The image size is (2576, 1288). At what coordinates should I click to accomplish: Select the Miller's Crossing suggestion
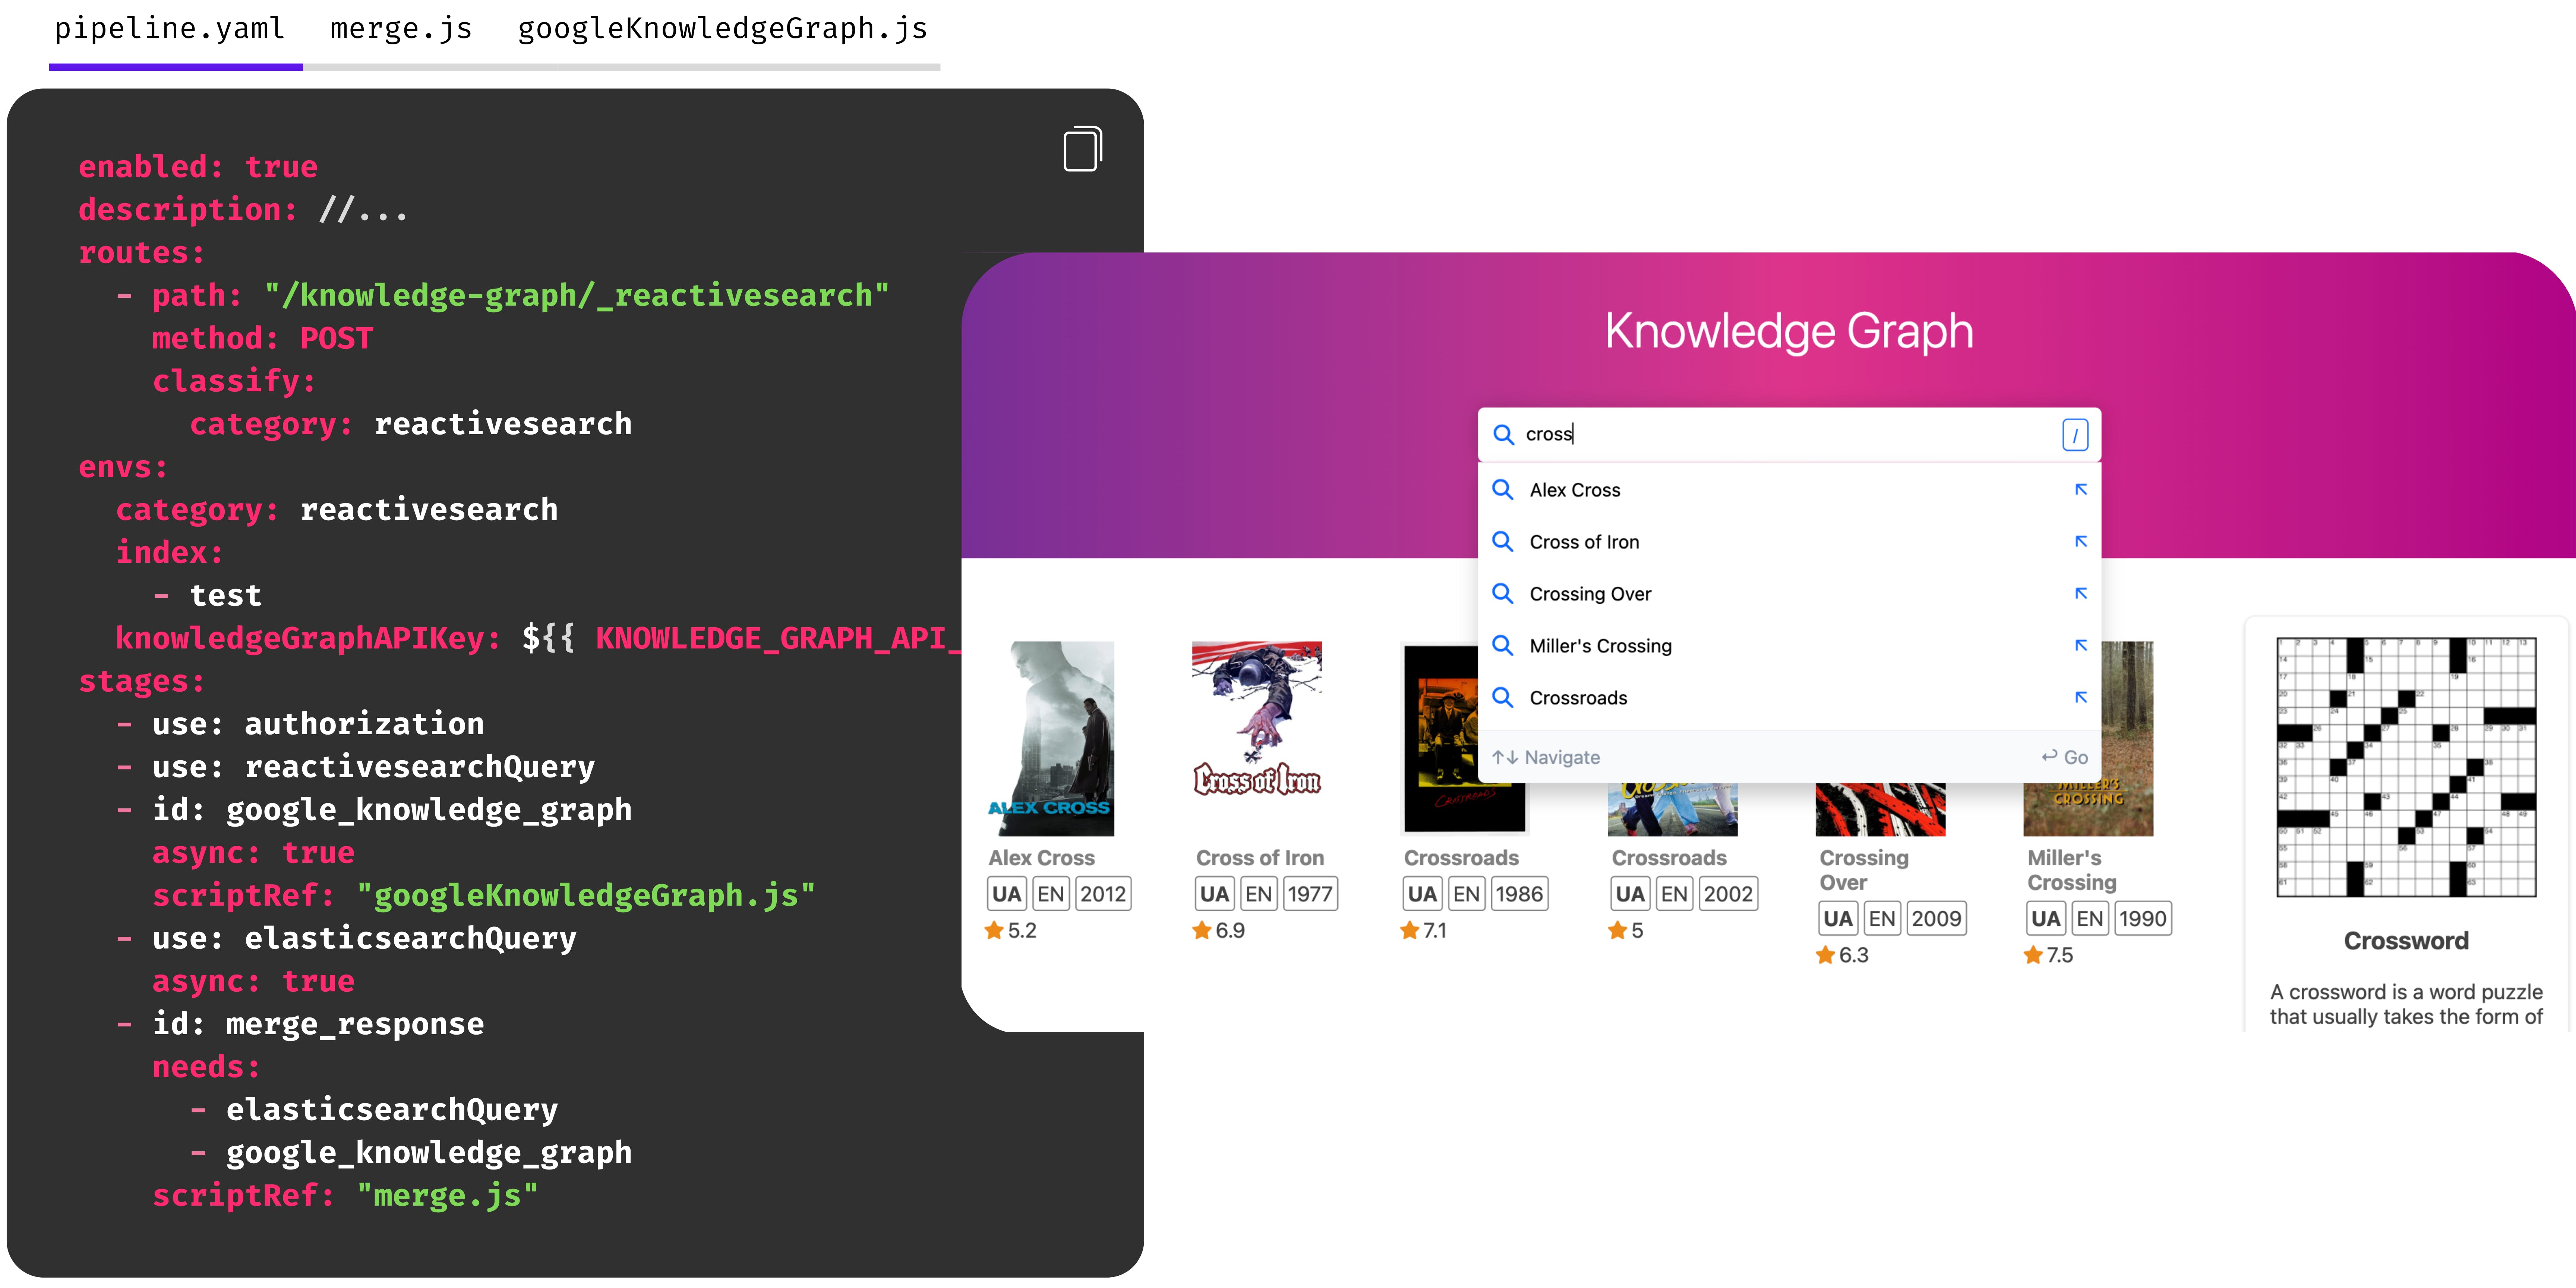point(1600,645)
